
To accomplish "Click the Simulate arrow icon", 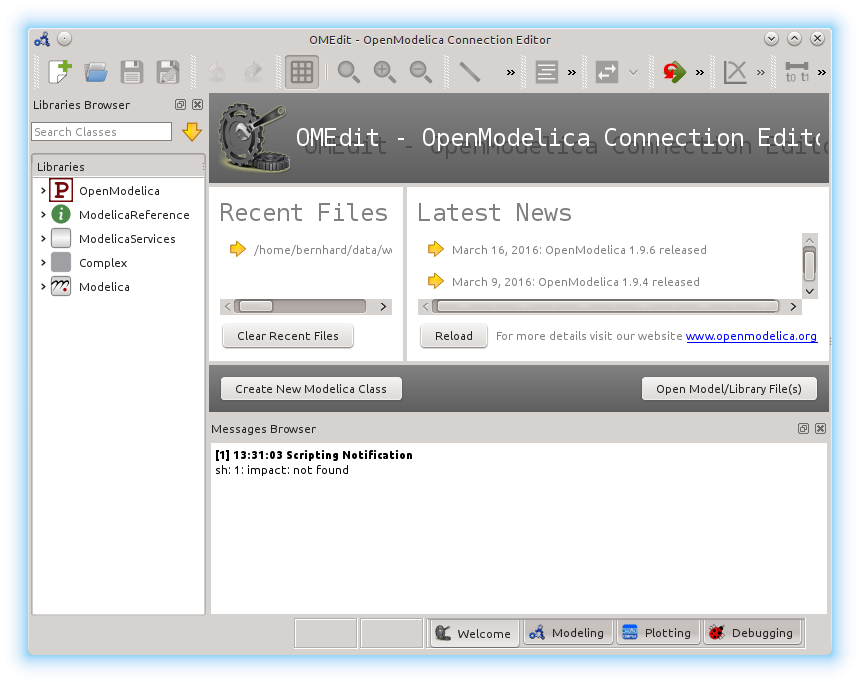I will [674, 72].
